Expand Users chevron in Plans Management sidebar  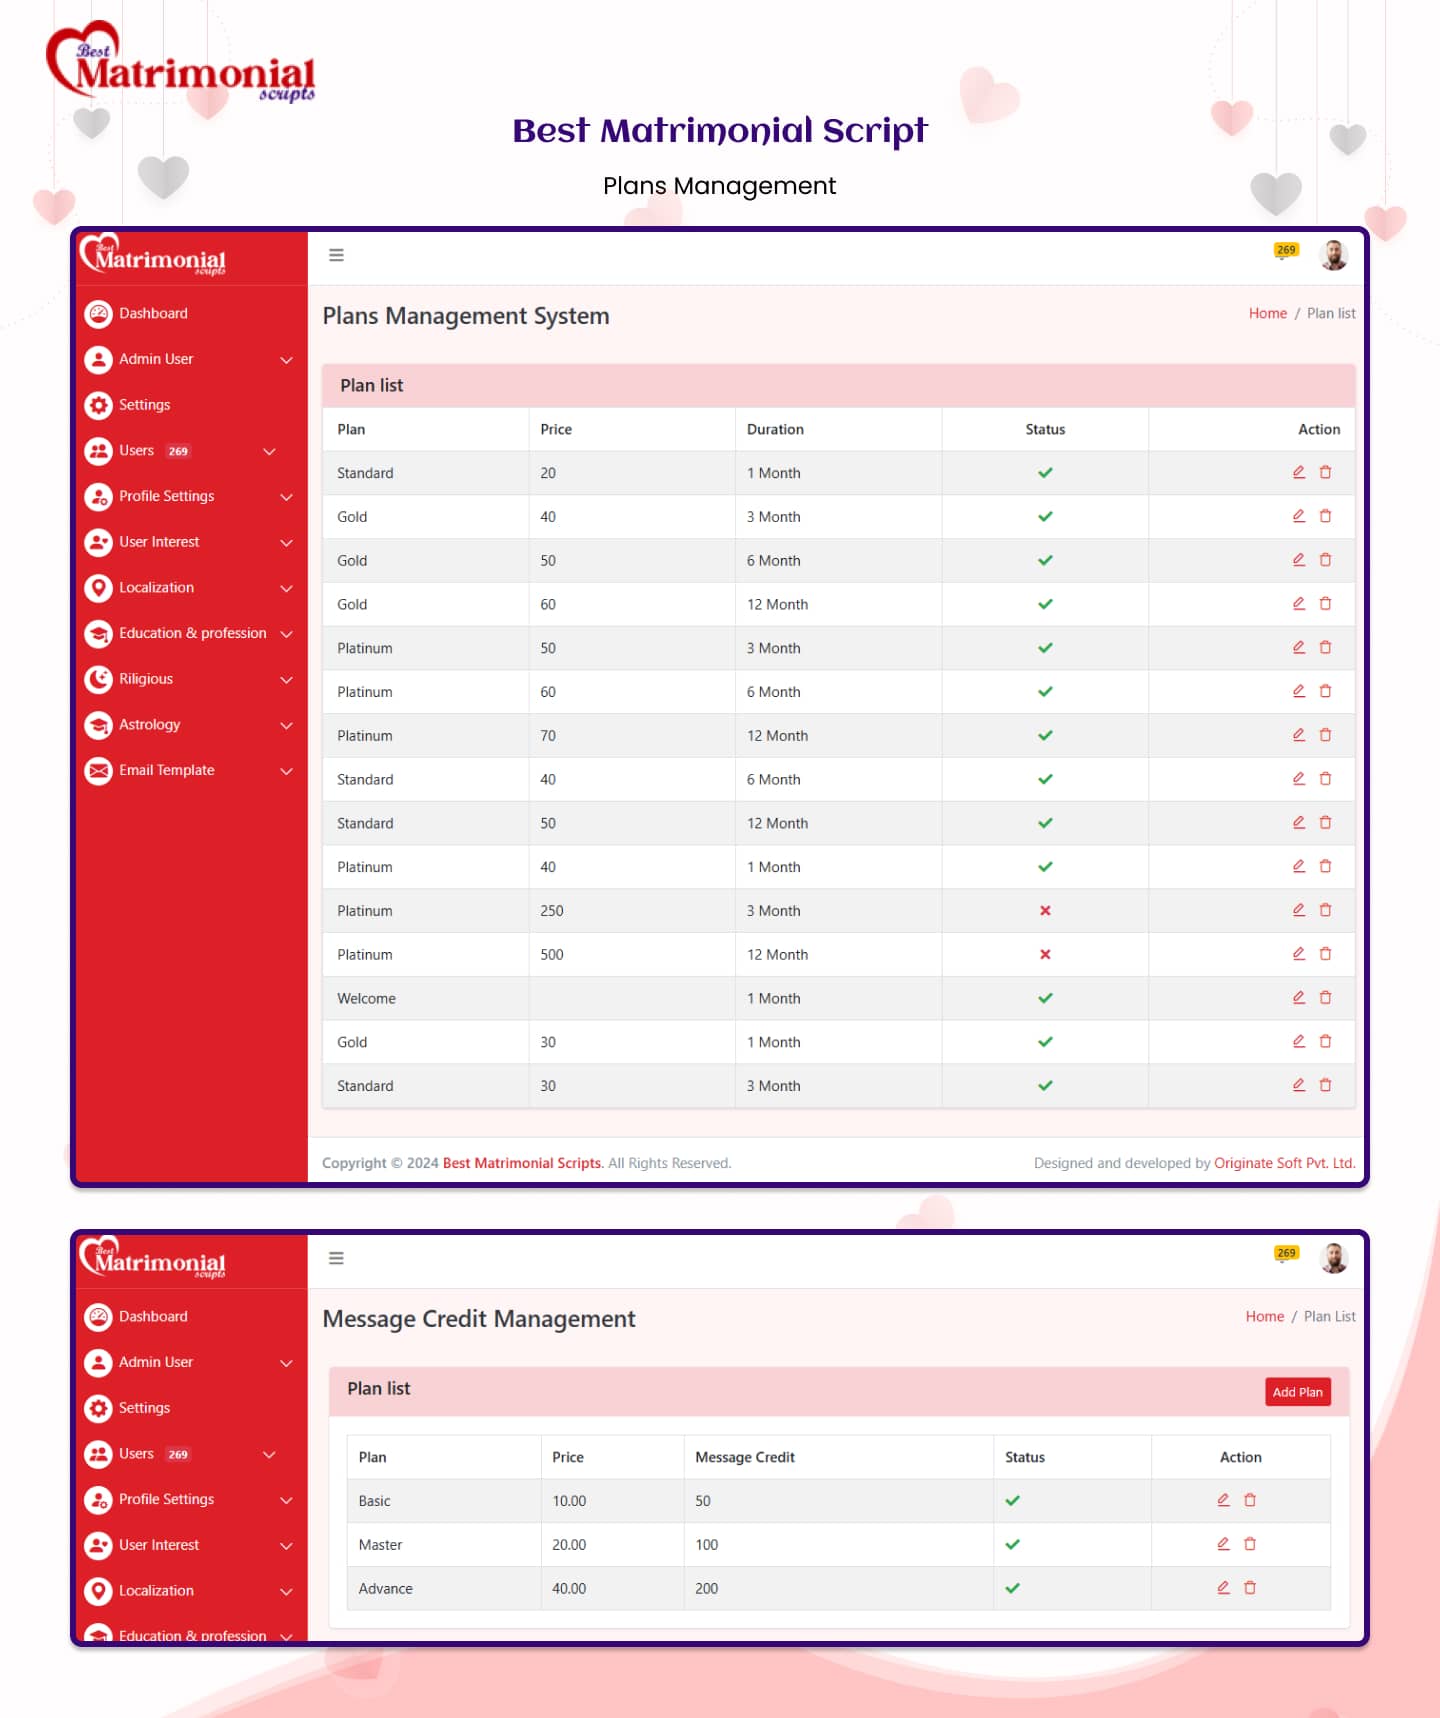coord(269,452)
